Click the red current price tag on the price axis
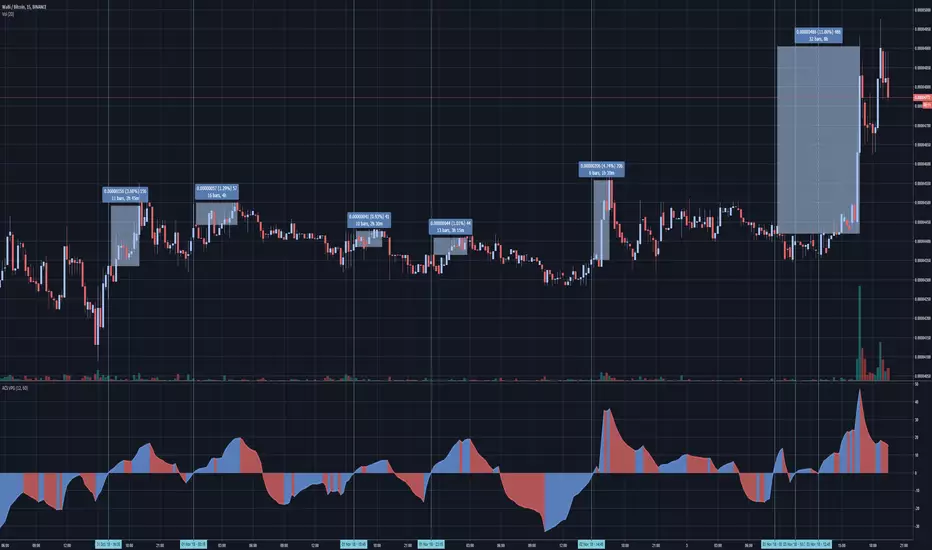The width and height of the screenshot is (932, 550). [x=922, y=98]
